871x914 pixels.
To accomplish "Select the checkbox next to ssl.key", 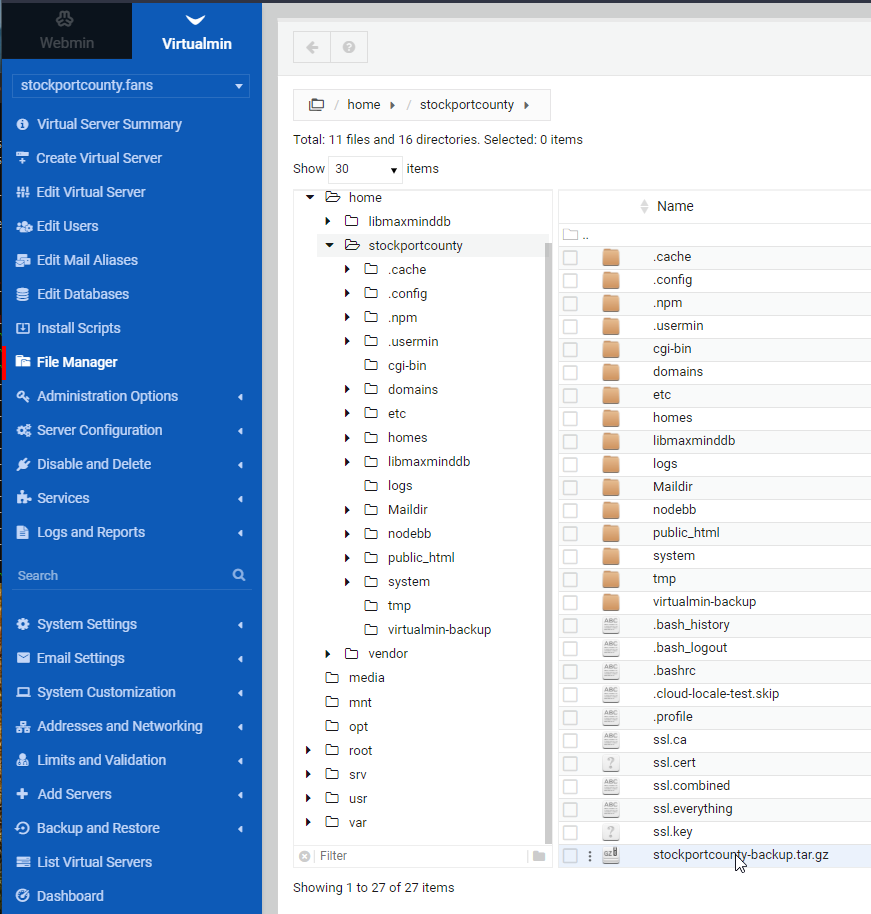I will tap(570, 832).
